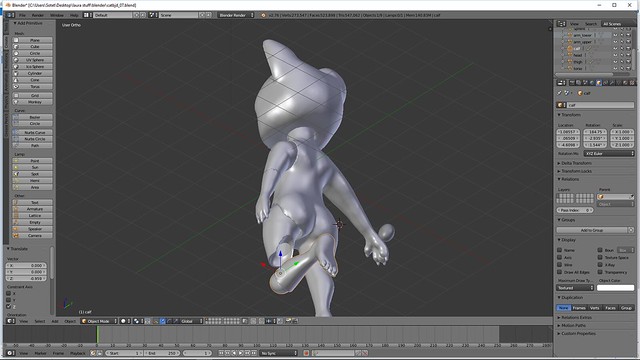The image size is (640, 360).
Task: Click the Point lamp icon
Action: pyautogui.click(x=16, y=161)
